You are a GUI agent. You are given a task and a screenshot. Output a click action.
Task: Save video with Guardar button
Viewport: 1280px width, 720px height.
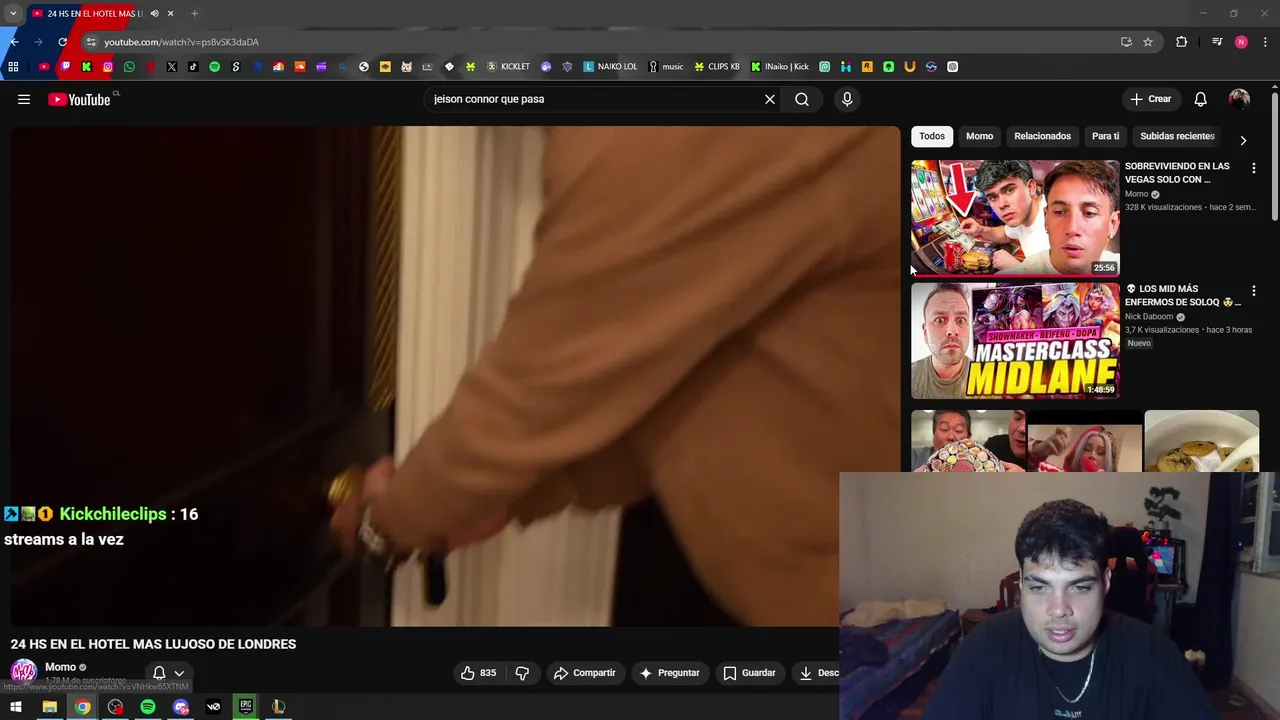click(x=750, y=673)
